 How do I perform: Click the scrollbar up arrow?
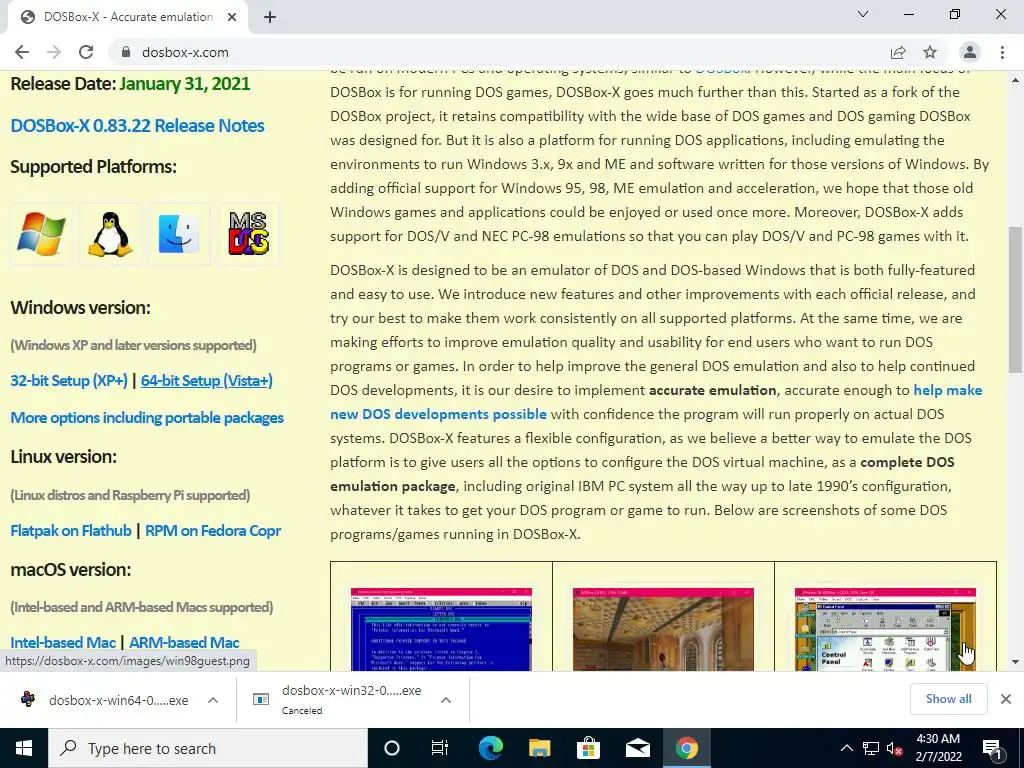point(1016,80)
